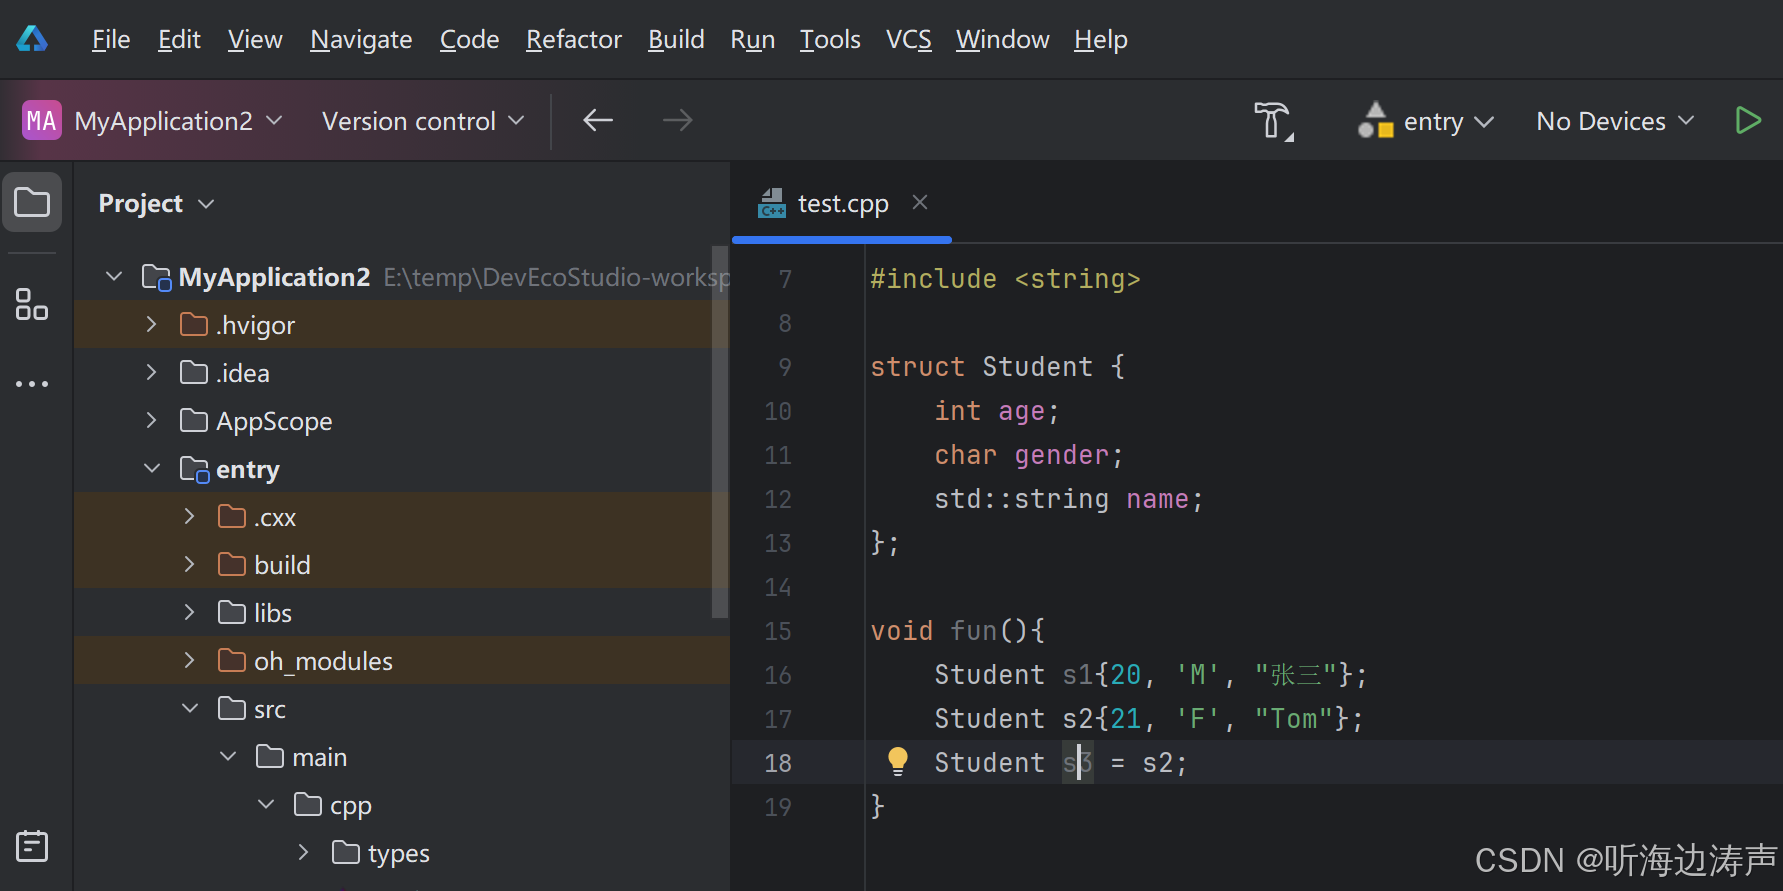The height and width of the screenshot is (891, 1783).
Task: Click line number 9 in gutter
Action: pos(785,367)
